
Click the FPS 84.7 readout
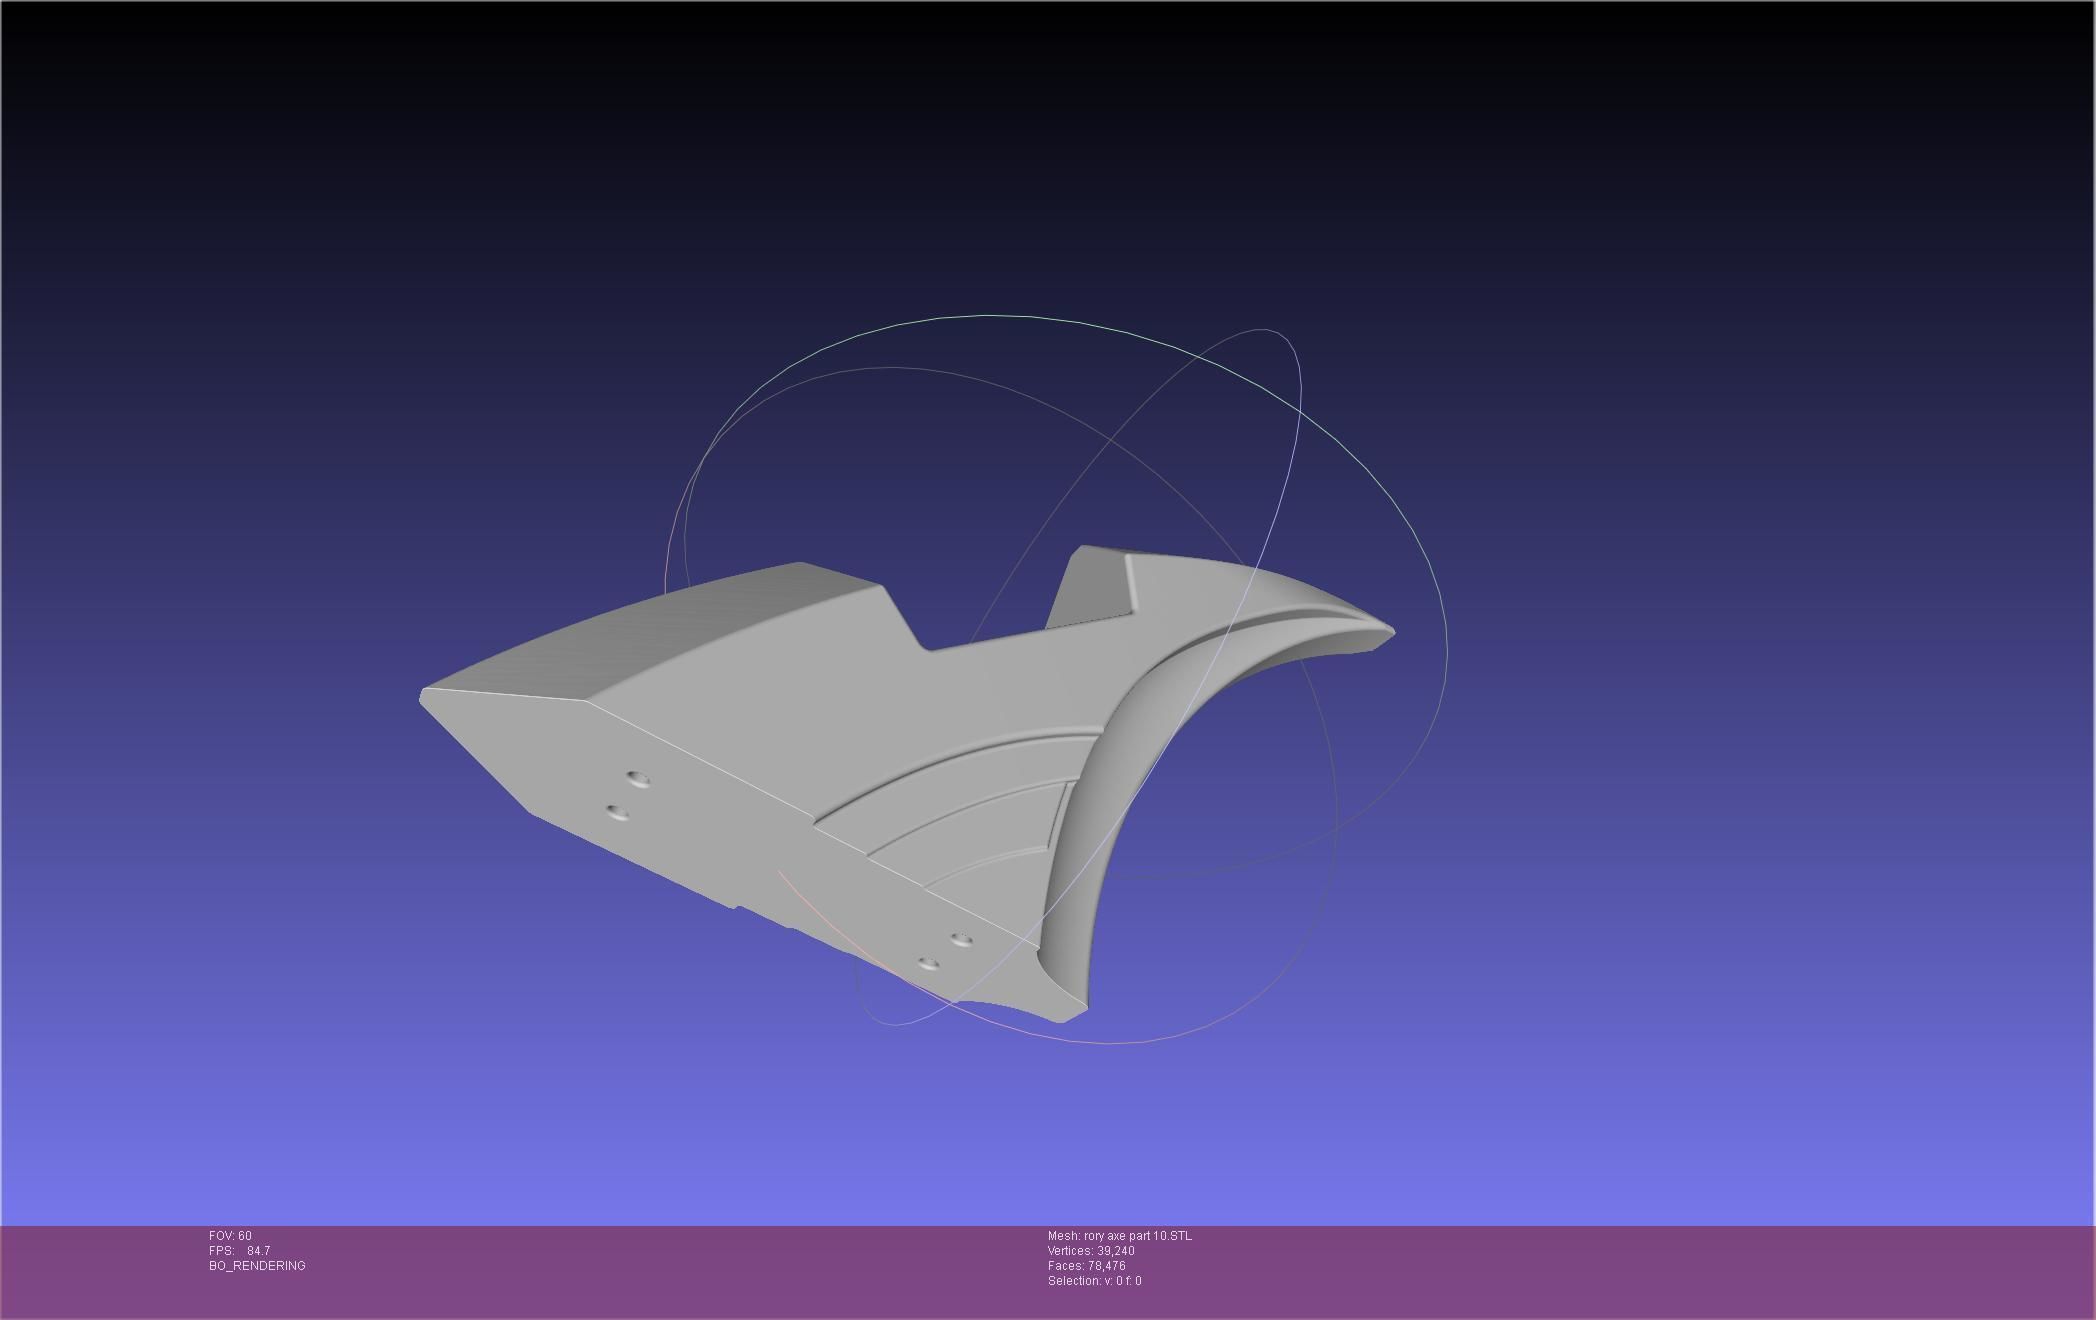239,1251
